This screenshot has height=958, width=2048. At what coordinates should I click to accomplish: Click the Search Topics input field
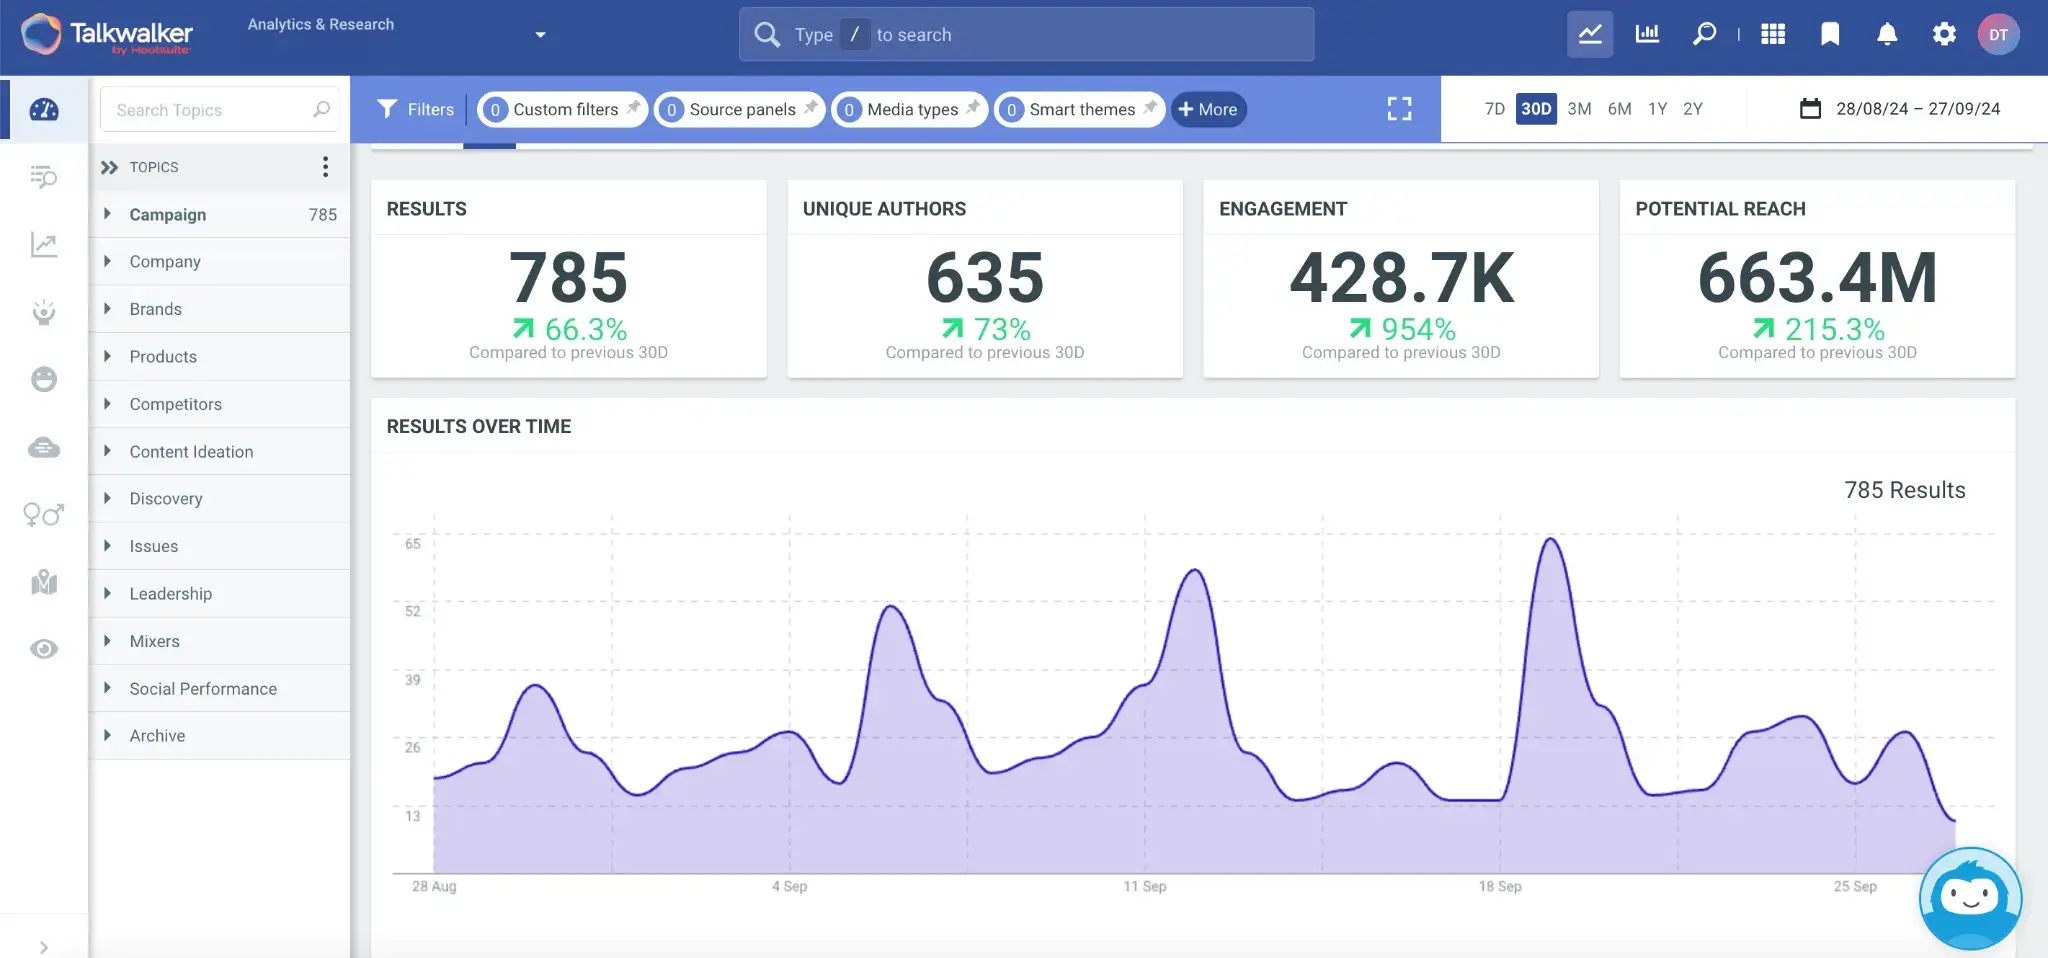(x=210, y=110)
